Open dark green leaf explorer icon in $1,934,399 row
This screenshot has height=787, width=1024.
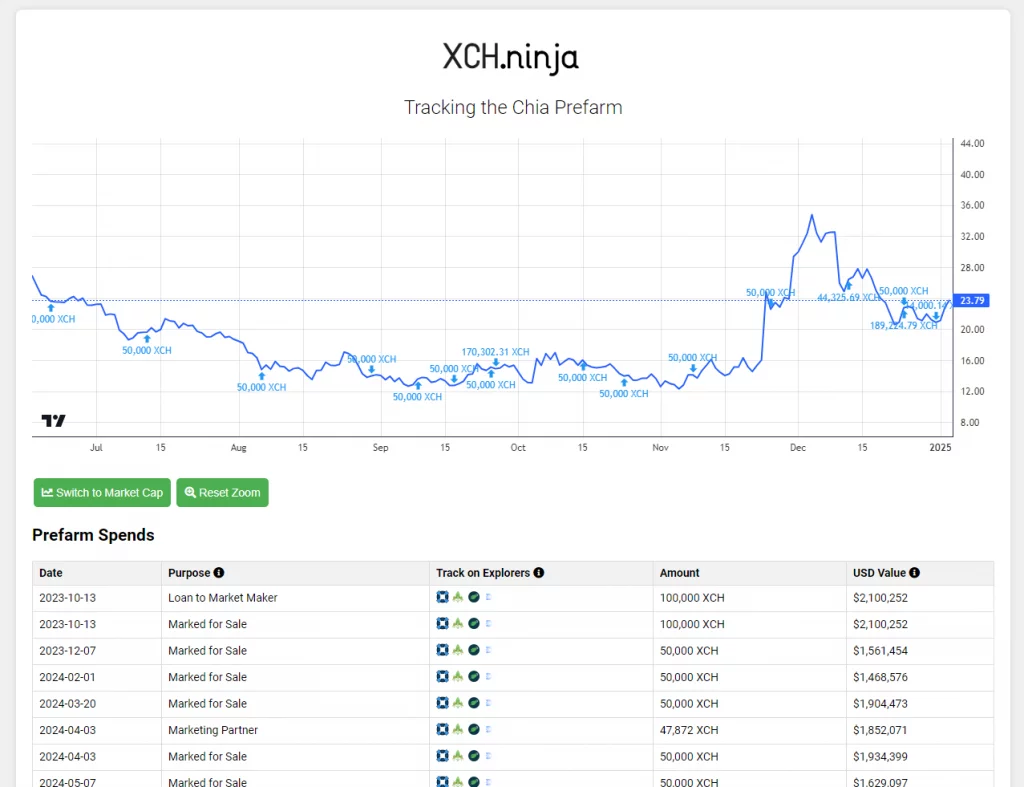[474, 756]
